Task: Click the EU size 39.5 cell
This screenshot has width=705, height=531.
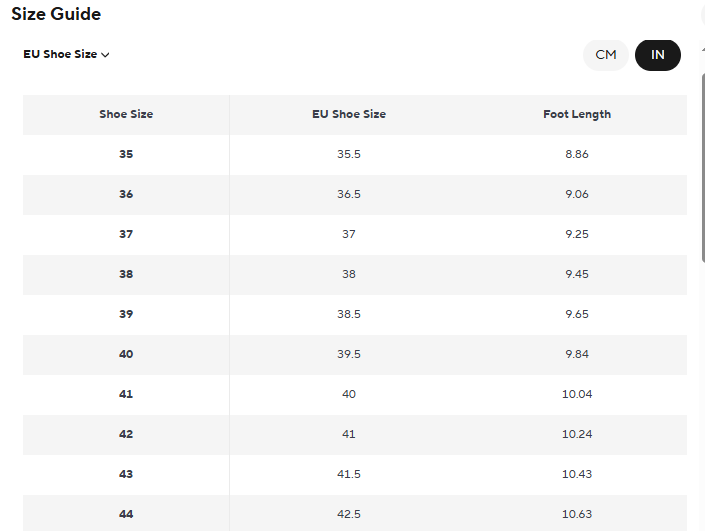Action: tap(349, 354)
